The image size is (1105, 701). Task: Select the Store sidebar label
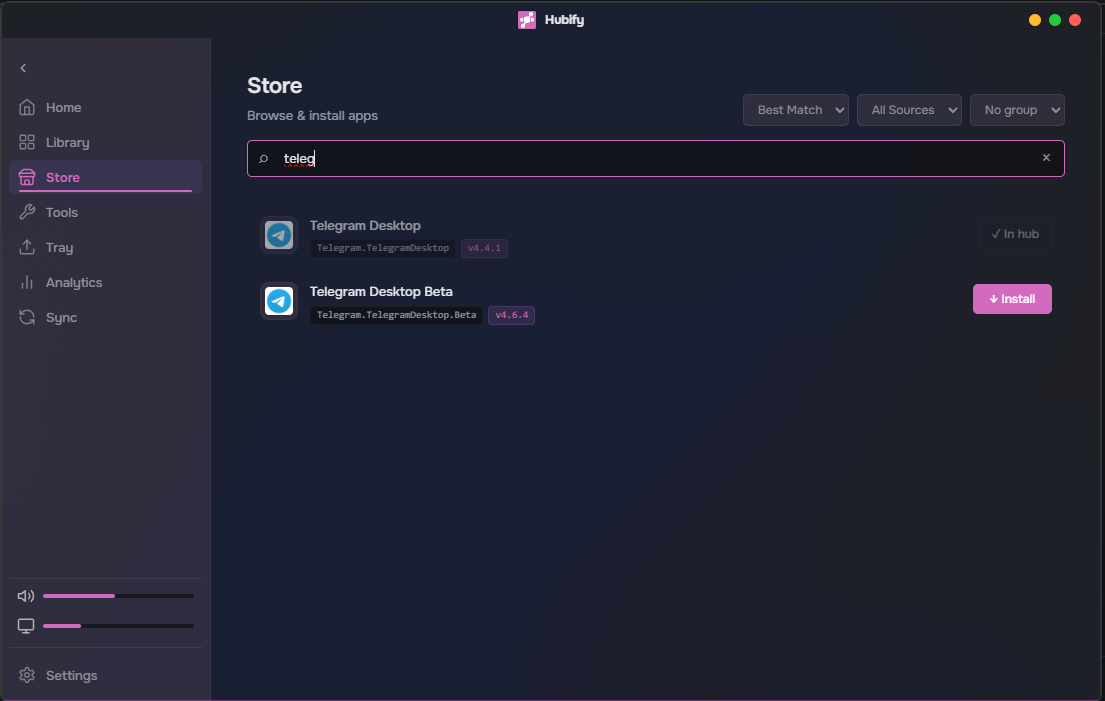pyautogui.click(x=63, y=178)
